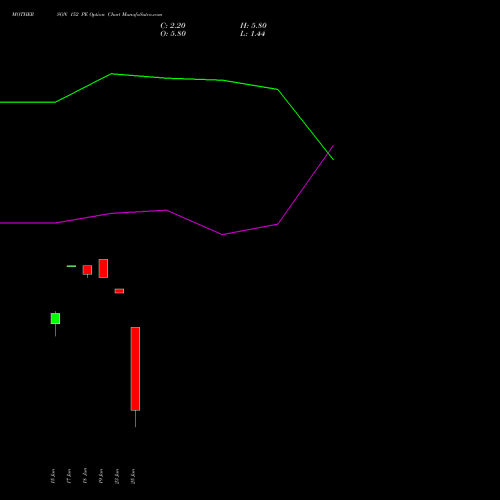500x500 pixels.
Task: Click the high value 'H: 5.80'
Action: tap(253, 26)
